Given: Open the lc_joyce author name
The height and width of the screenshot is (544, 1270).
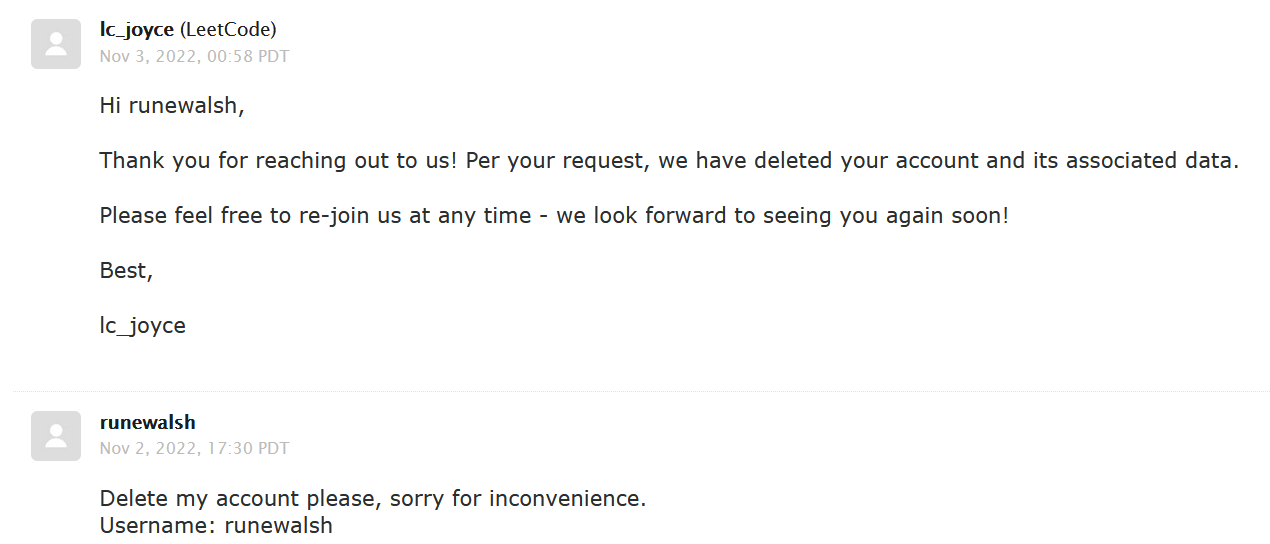Looking at the screenshot, I should tap(137, 30).
